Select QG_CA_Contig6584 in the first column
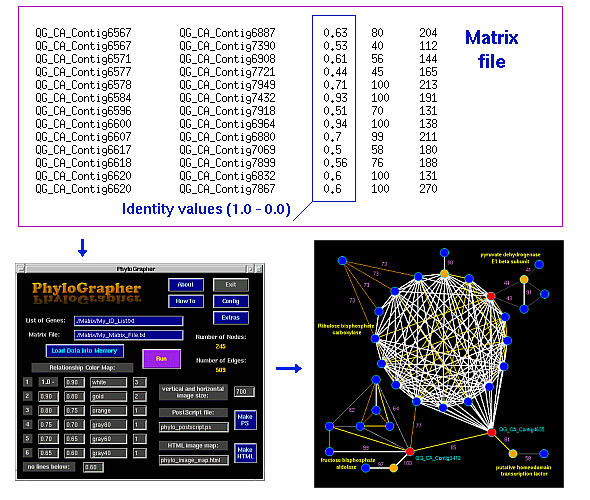 click(83, 98)
